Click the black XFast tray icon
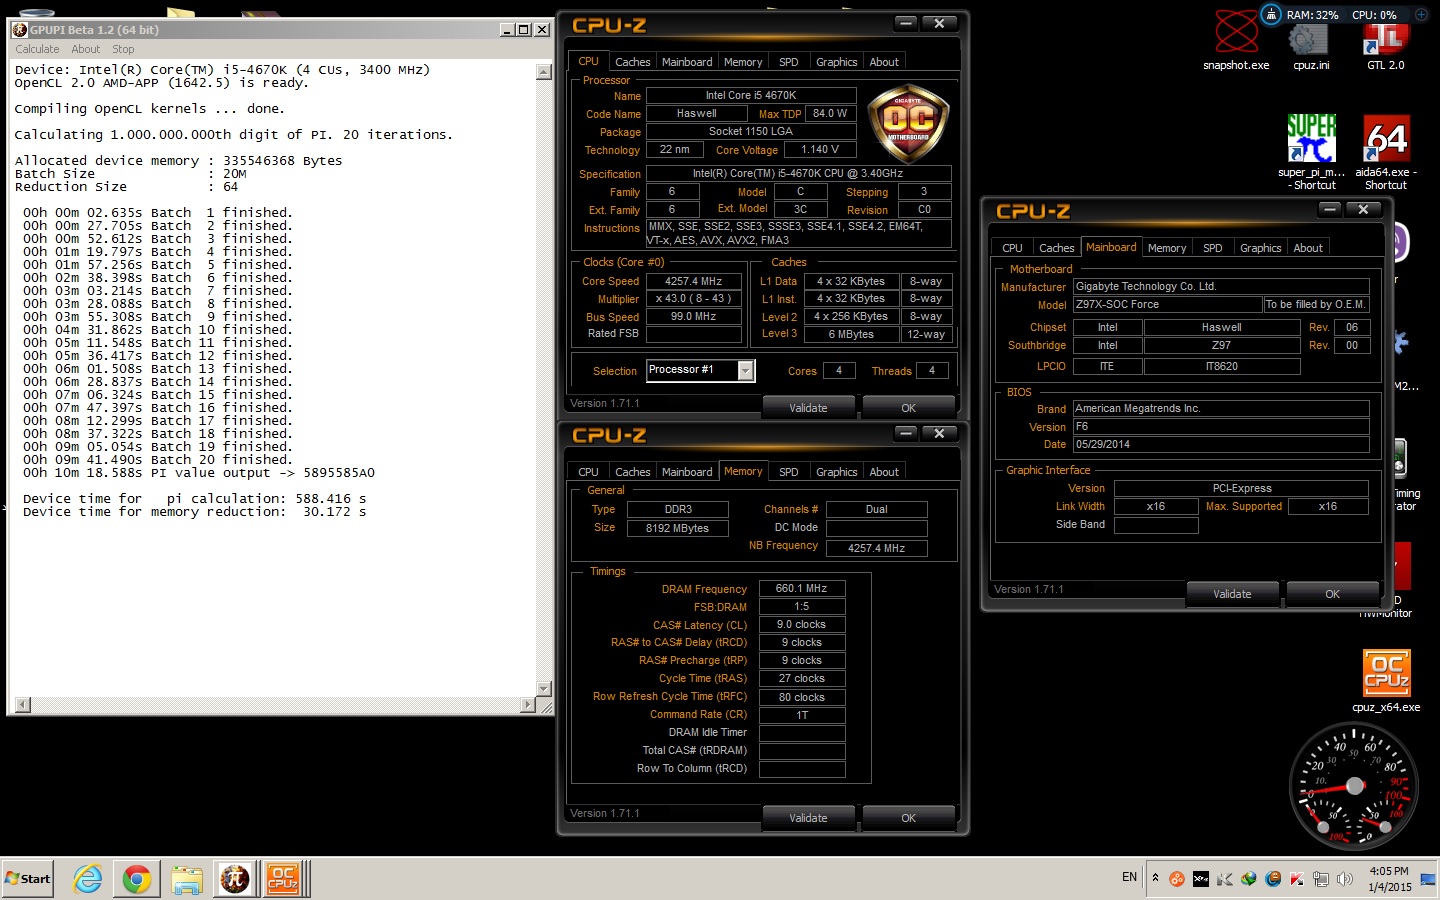 pyautogui.click(x=1201, y=879)
